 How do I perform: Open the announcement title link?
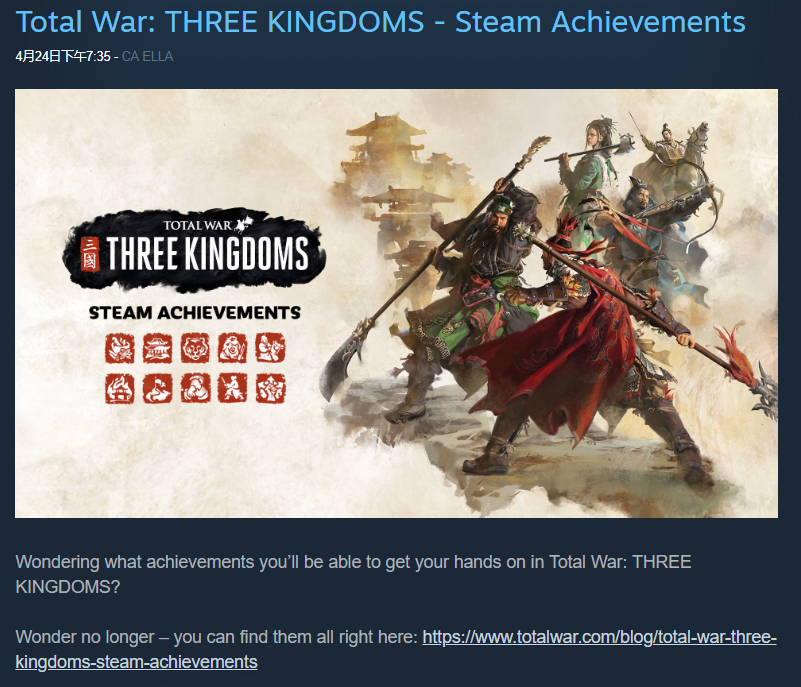click(381, 22)
